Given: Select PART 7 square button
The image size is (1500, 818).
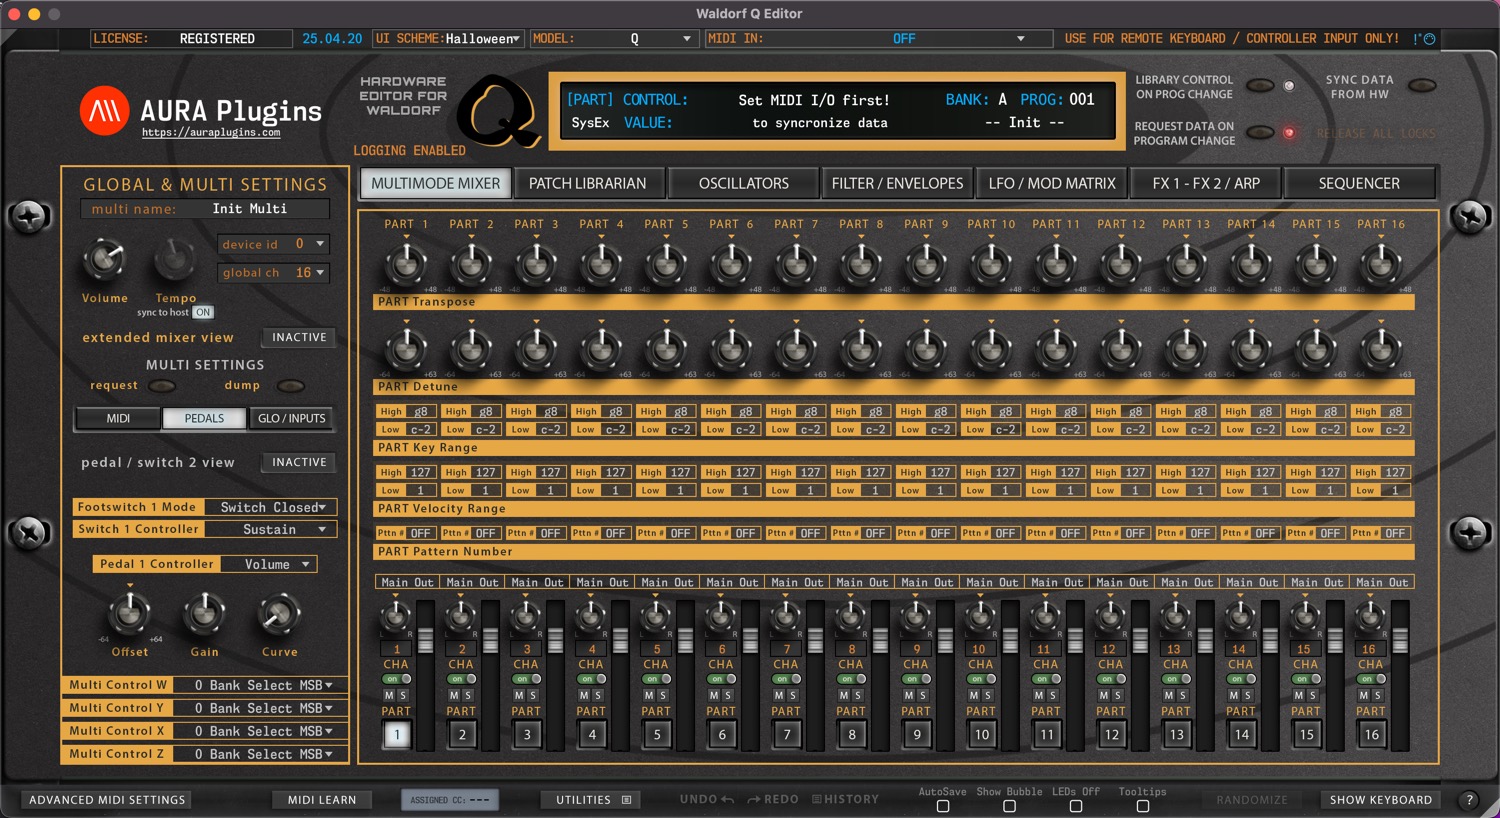Looking at the screenshot, I should [x=787, y=735].
